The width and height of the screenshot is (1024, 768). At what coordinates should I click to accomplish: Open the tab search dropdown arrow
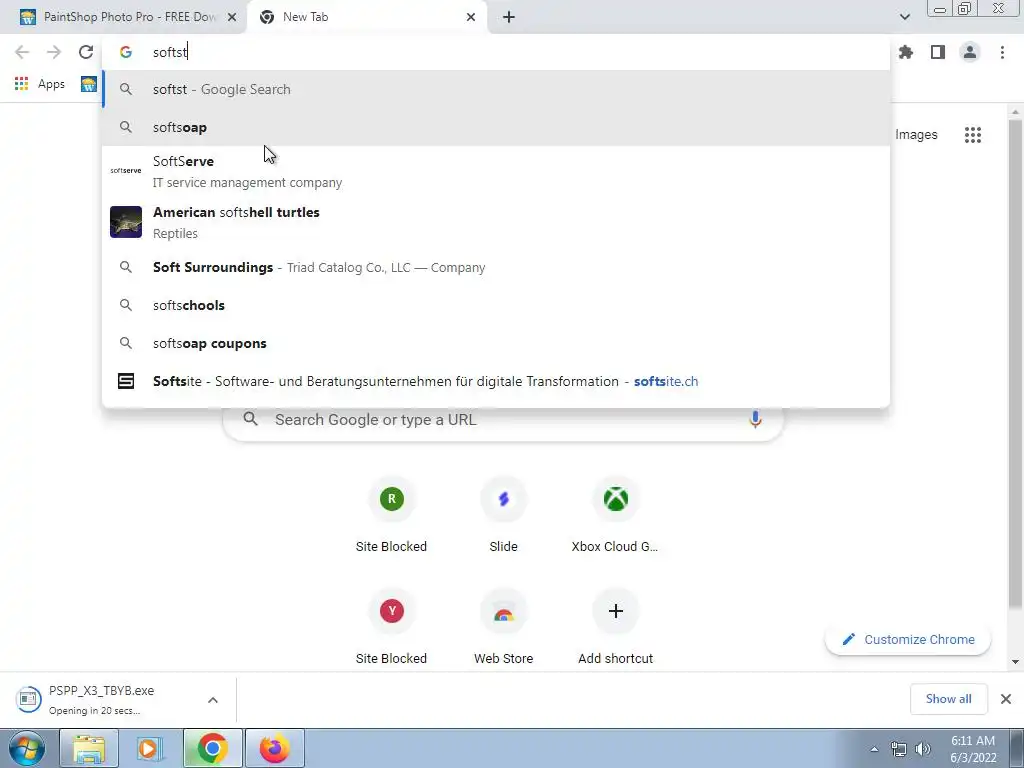click(x=904, y=17)
